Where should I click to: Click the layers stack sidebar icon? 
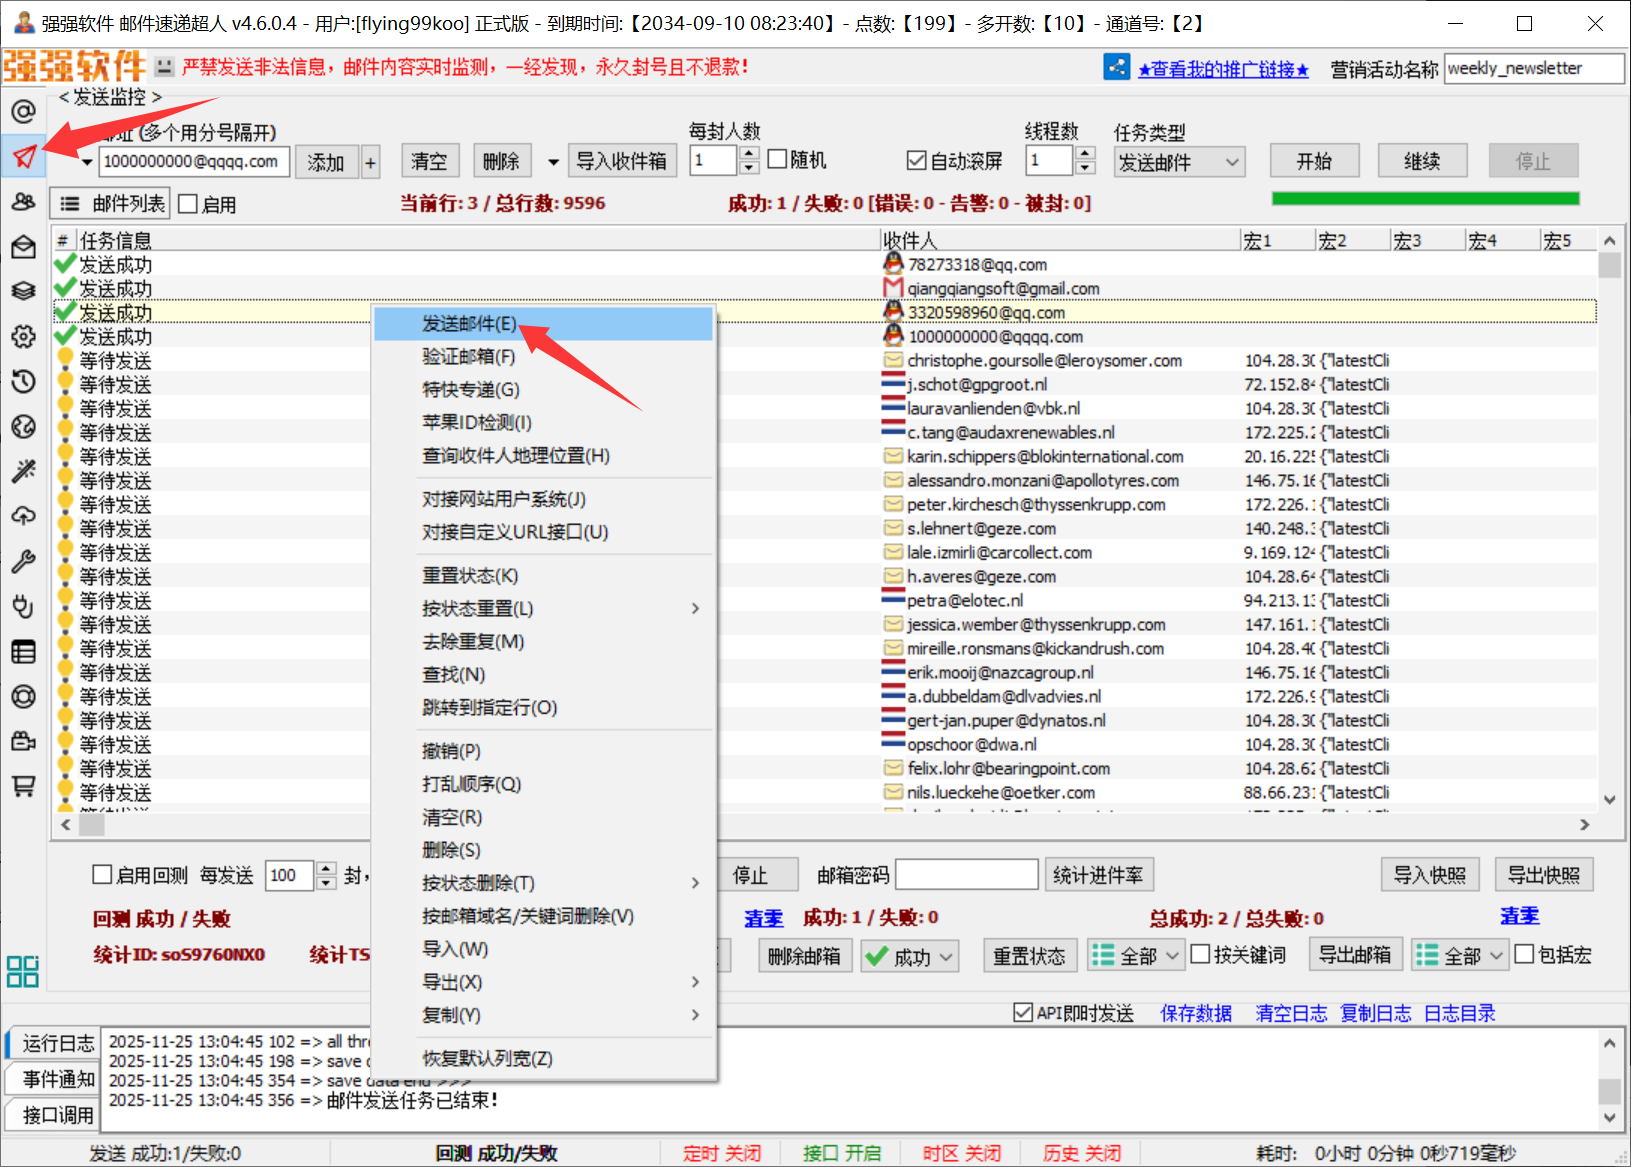click(24, 291)
